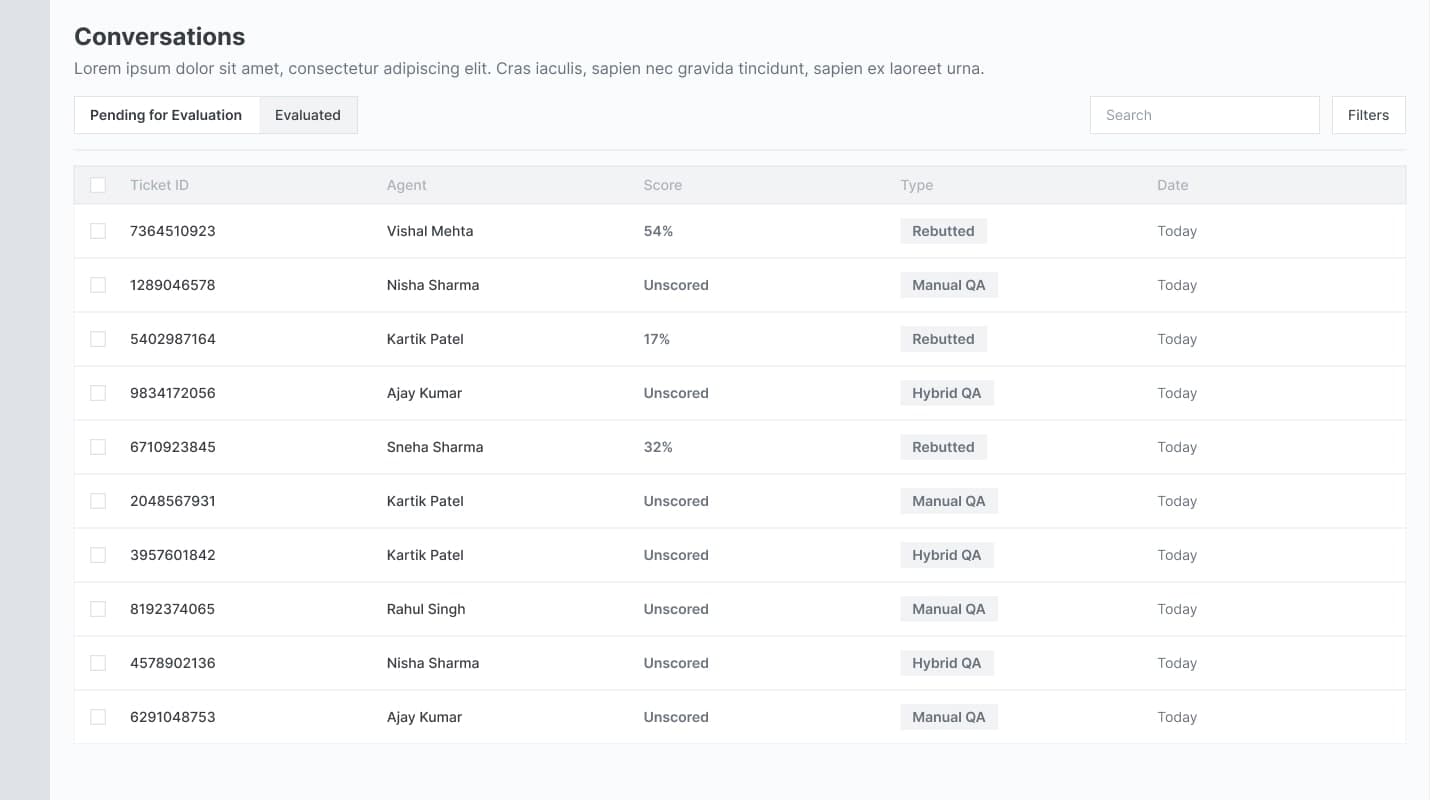
Task: Click Today date in ticket 6291048753 row
Action: coord(1177,717)
